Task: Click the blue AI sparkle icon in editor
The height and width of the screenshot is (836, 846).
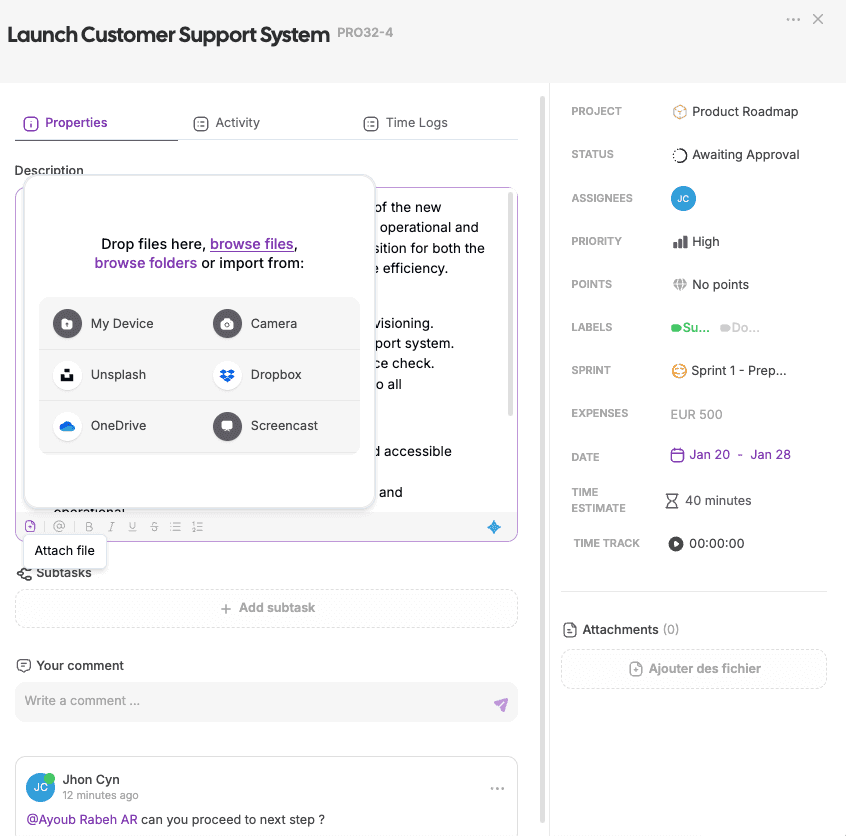Action: pos(494,527)
